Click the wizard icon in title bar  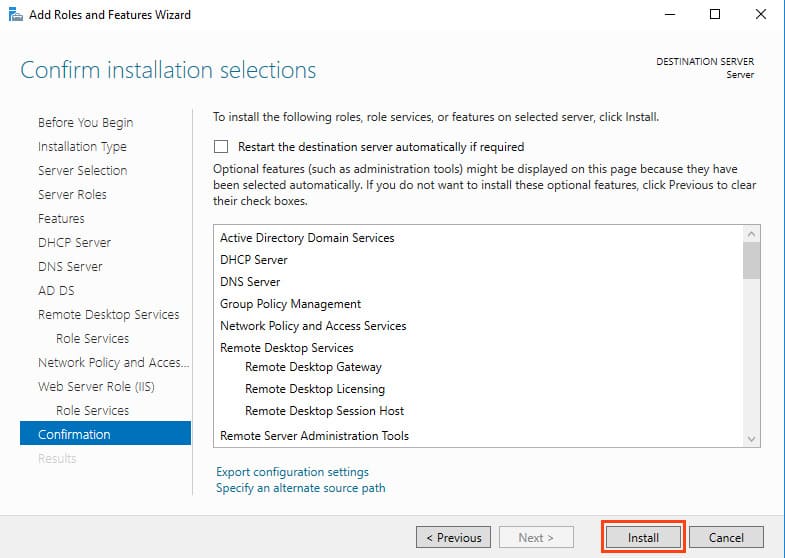click(x=12, y=15)
